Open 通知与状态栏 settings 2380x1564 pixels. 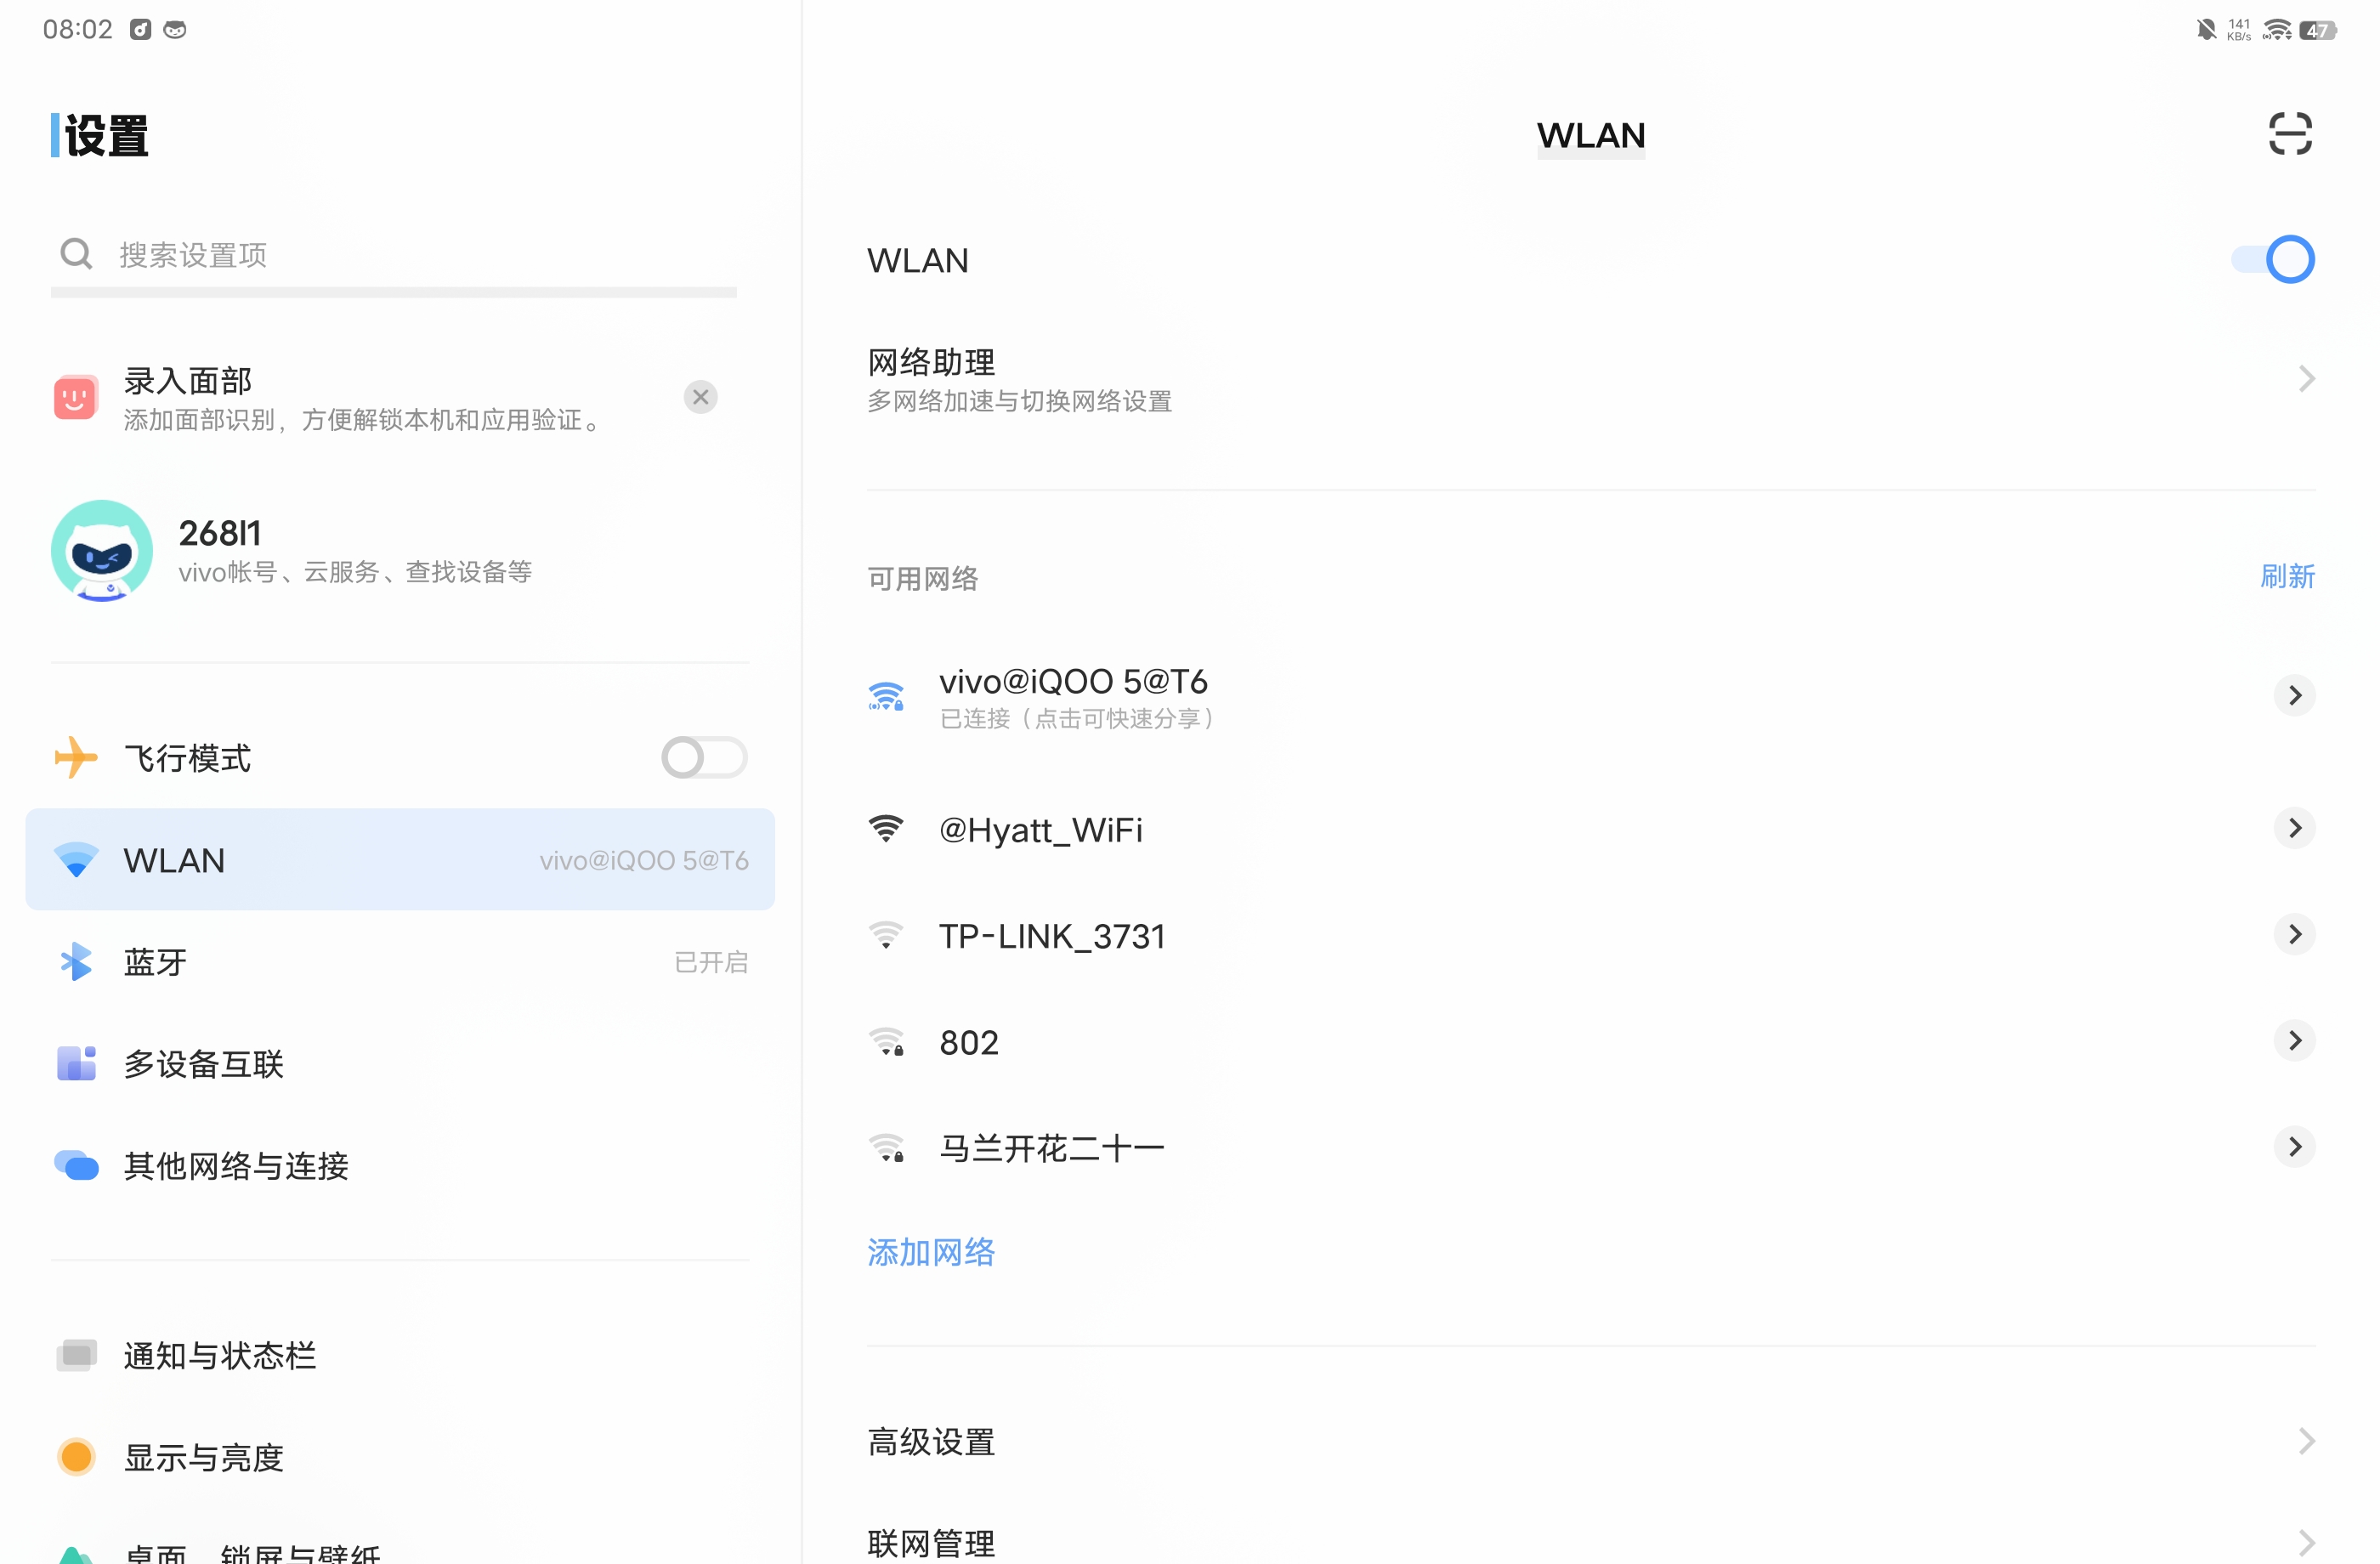400,1355
